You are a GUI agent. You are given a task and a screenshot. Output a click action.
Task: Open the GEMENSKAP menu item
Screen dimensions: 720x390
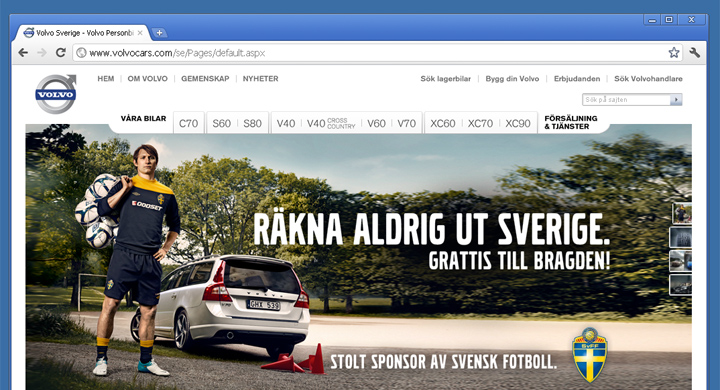point(205,79)
